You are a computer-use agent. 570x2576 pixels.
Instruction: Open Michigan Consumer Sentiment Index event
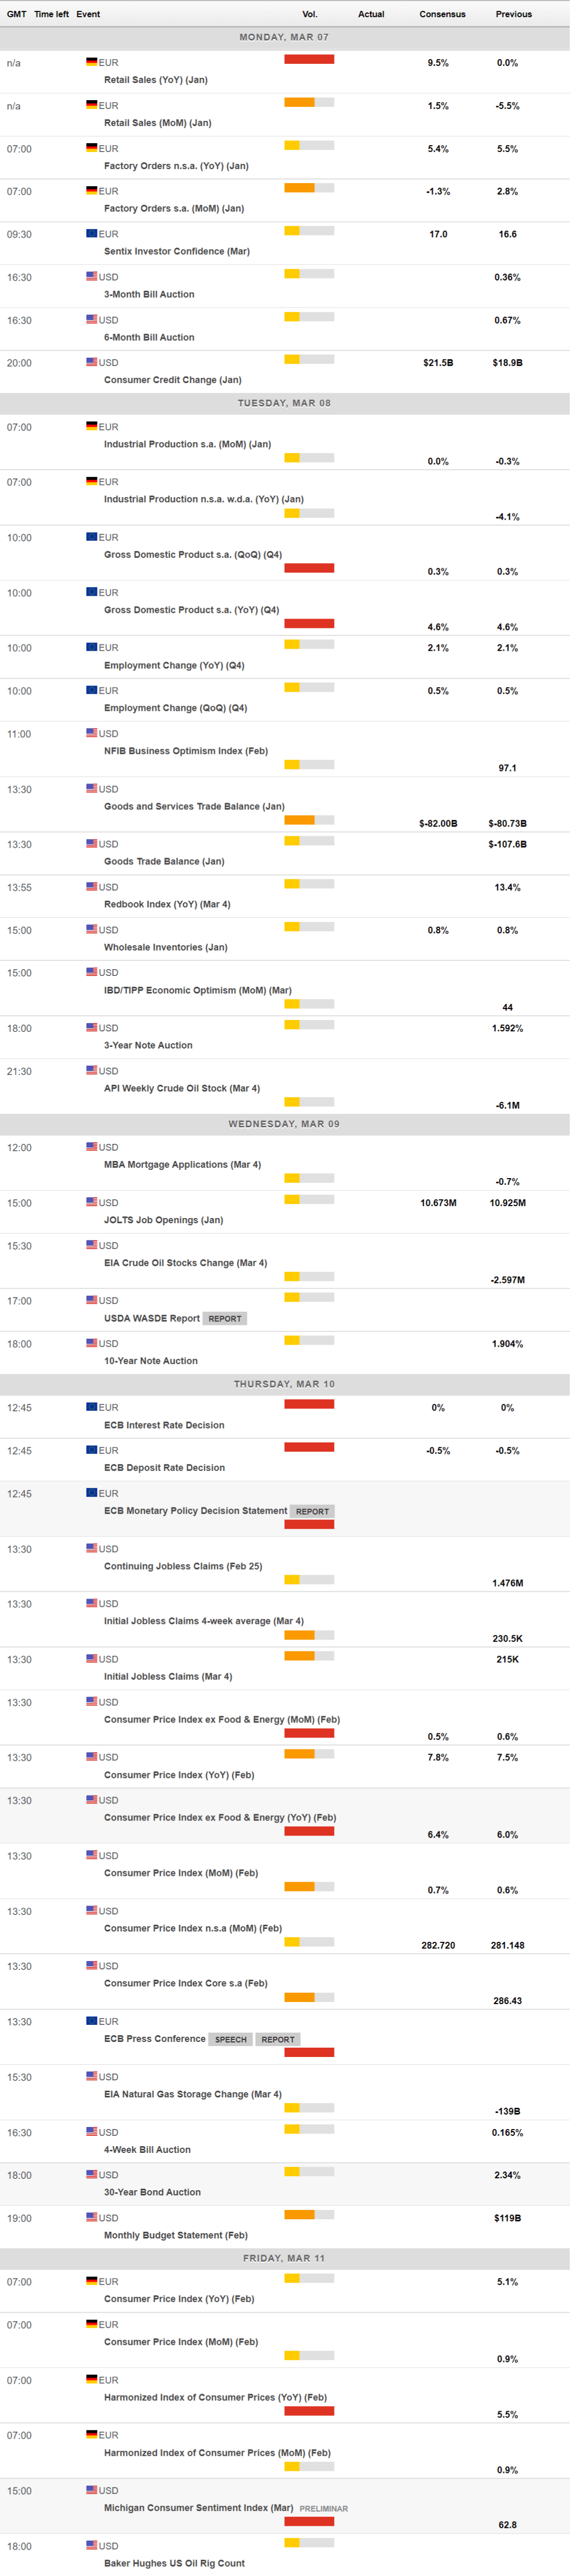pos(198,2507)
